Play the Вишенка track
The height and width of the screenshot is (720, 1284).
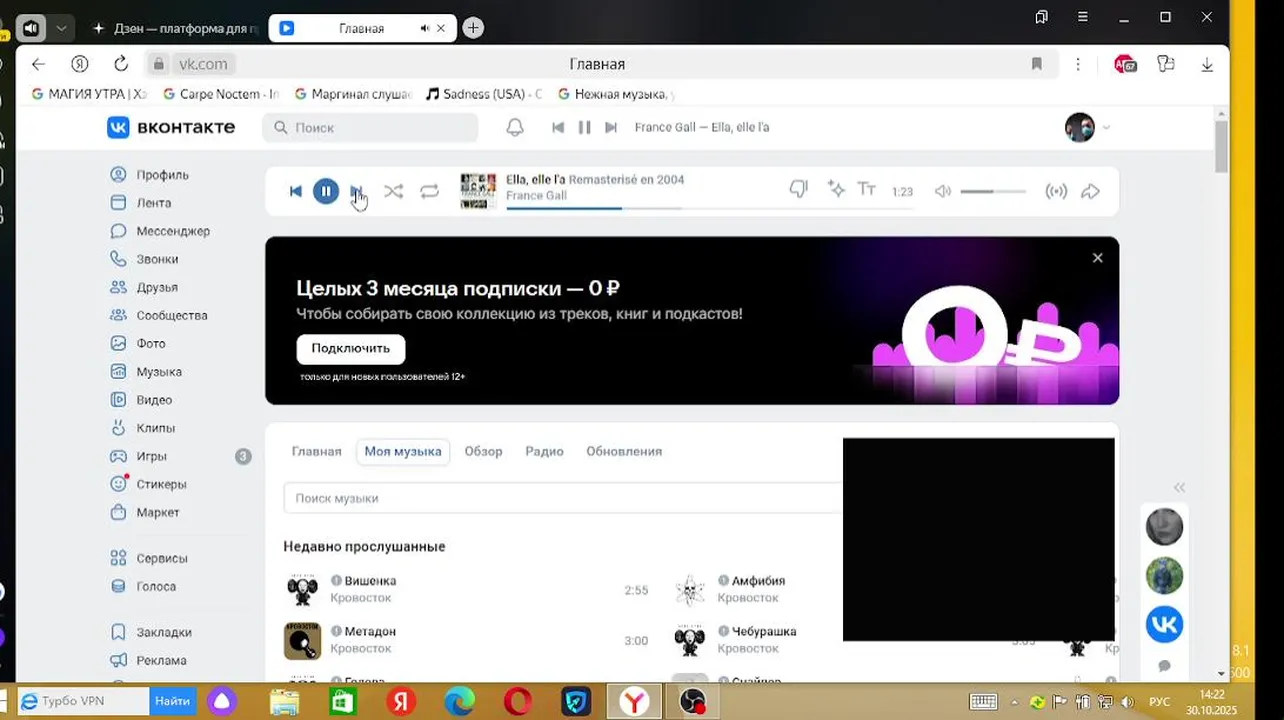[302, 590]
